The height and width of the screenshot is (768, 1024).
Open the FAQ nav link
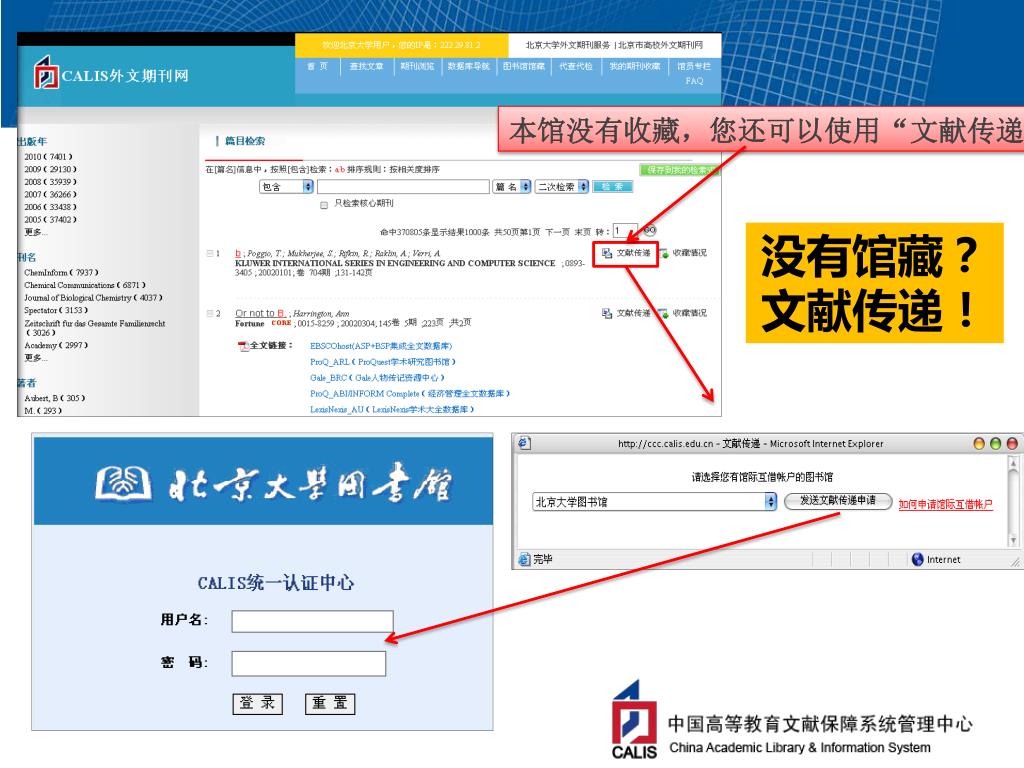tap(694, 81)
